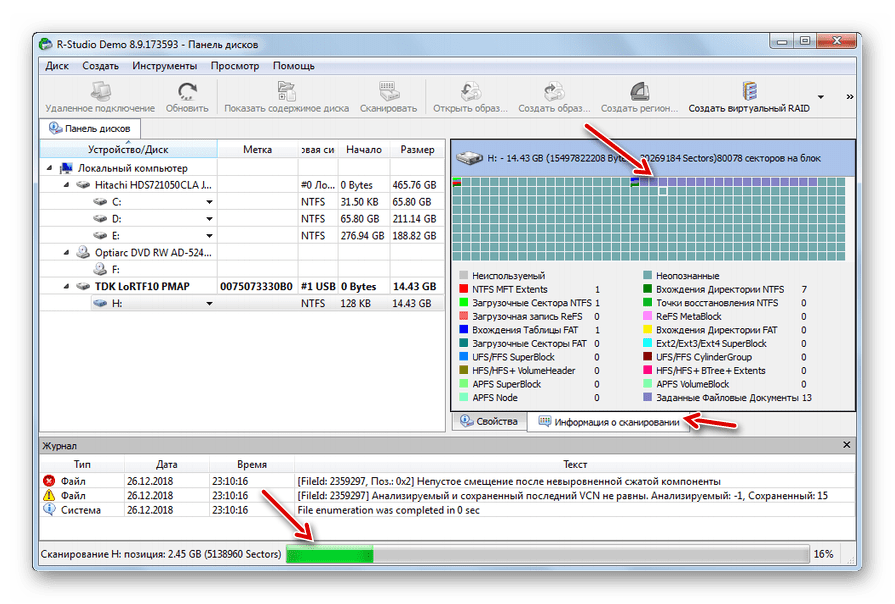Click the Create virtual RAID toolbar icon
Screen dimensions: 895x604
[749, 91]
